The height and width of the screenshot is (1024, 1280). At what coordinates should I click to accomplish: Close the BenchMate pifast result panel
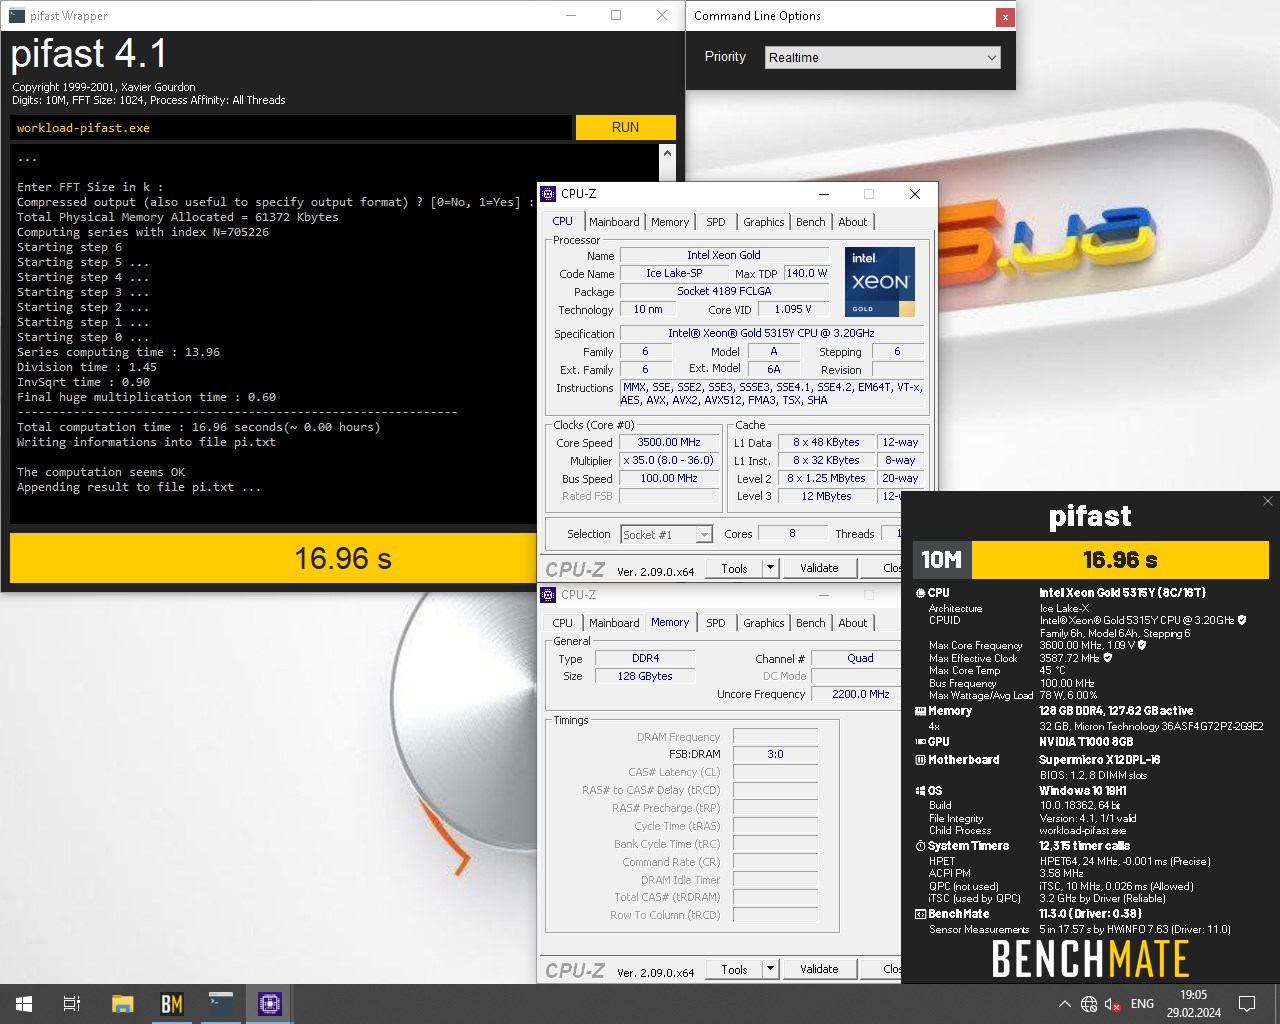(x=1268, y=501)
